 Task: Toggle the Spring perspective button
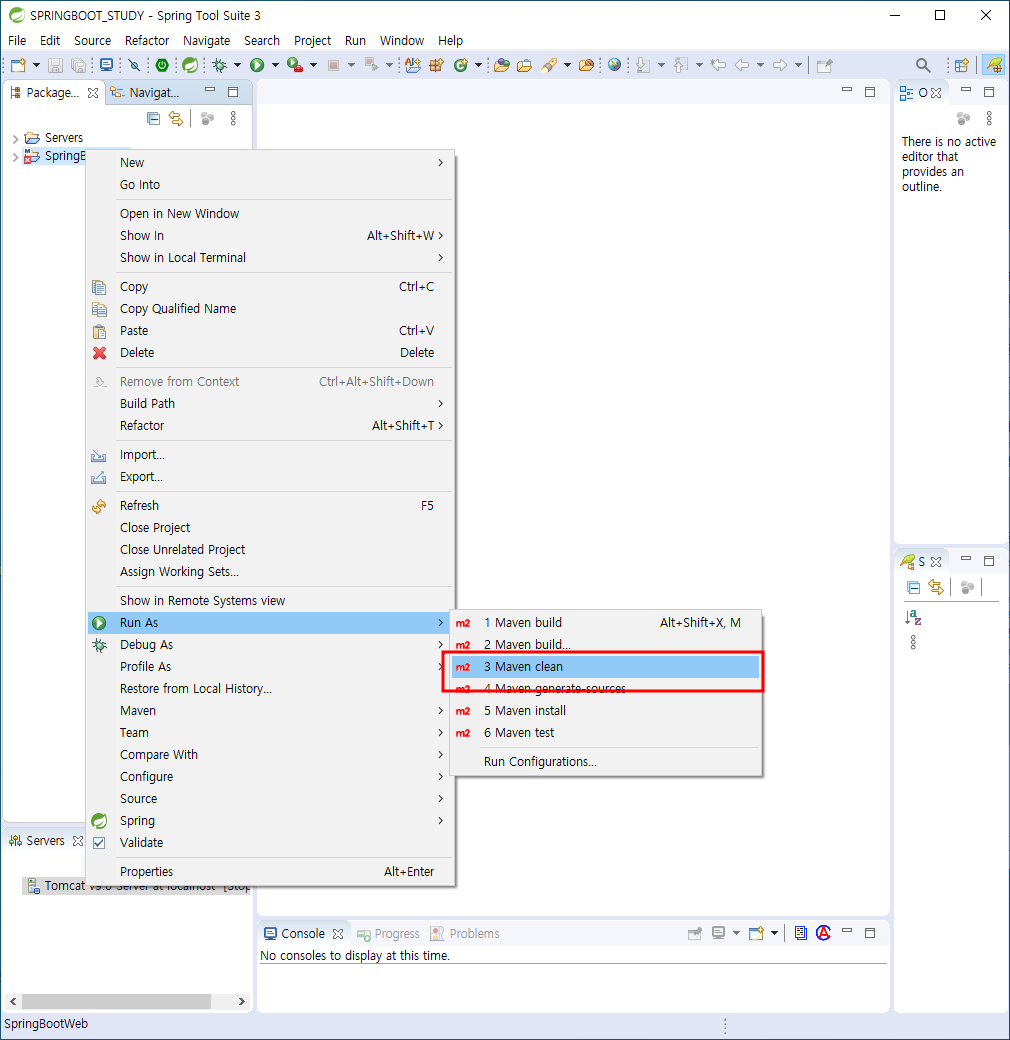(993, 65)
